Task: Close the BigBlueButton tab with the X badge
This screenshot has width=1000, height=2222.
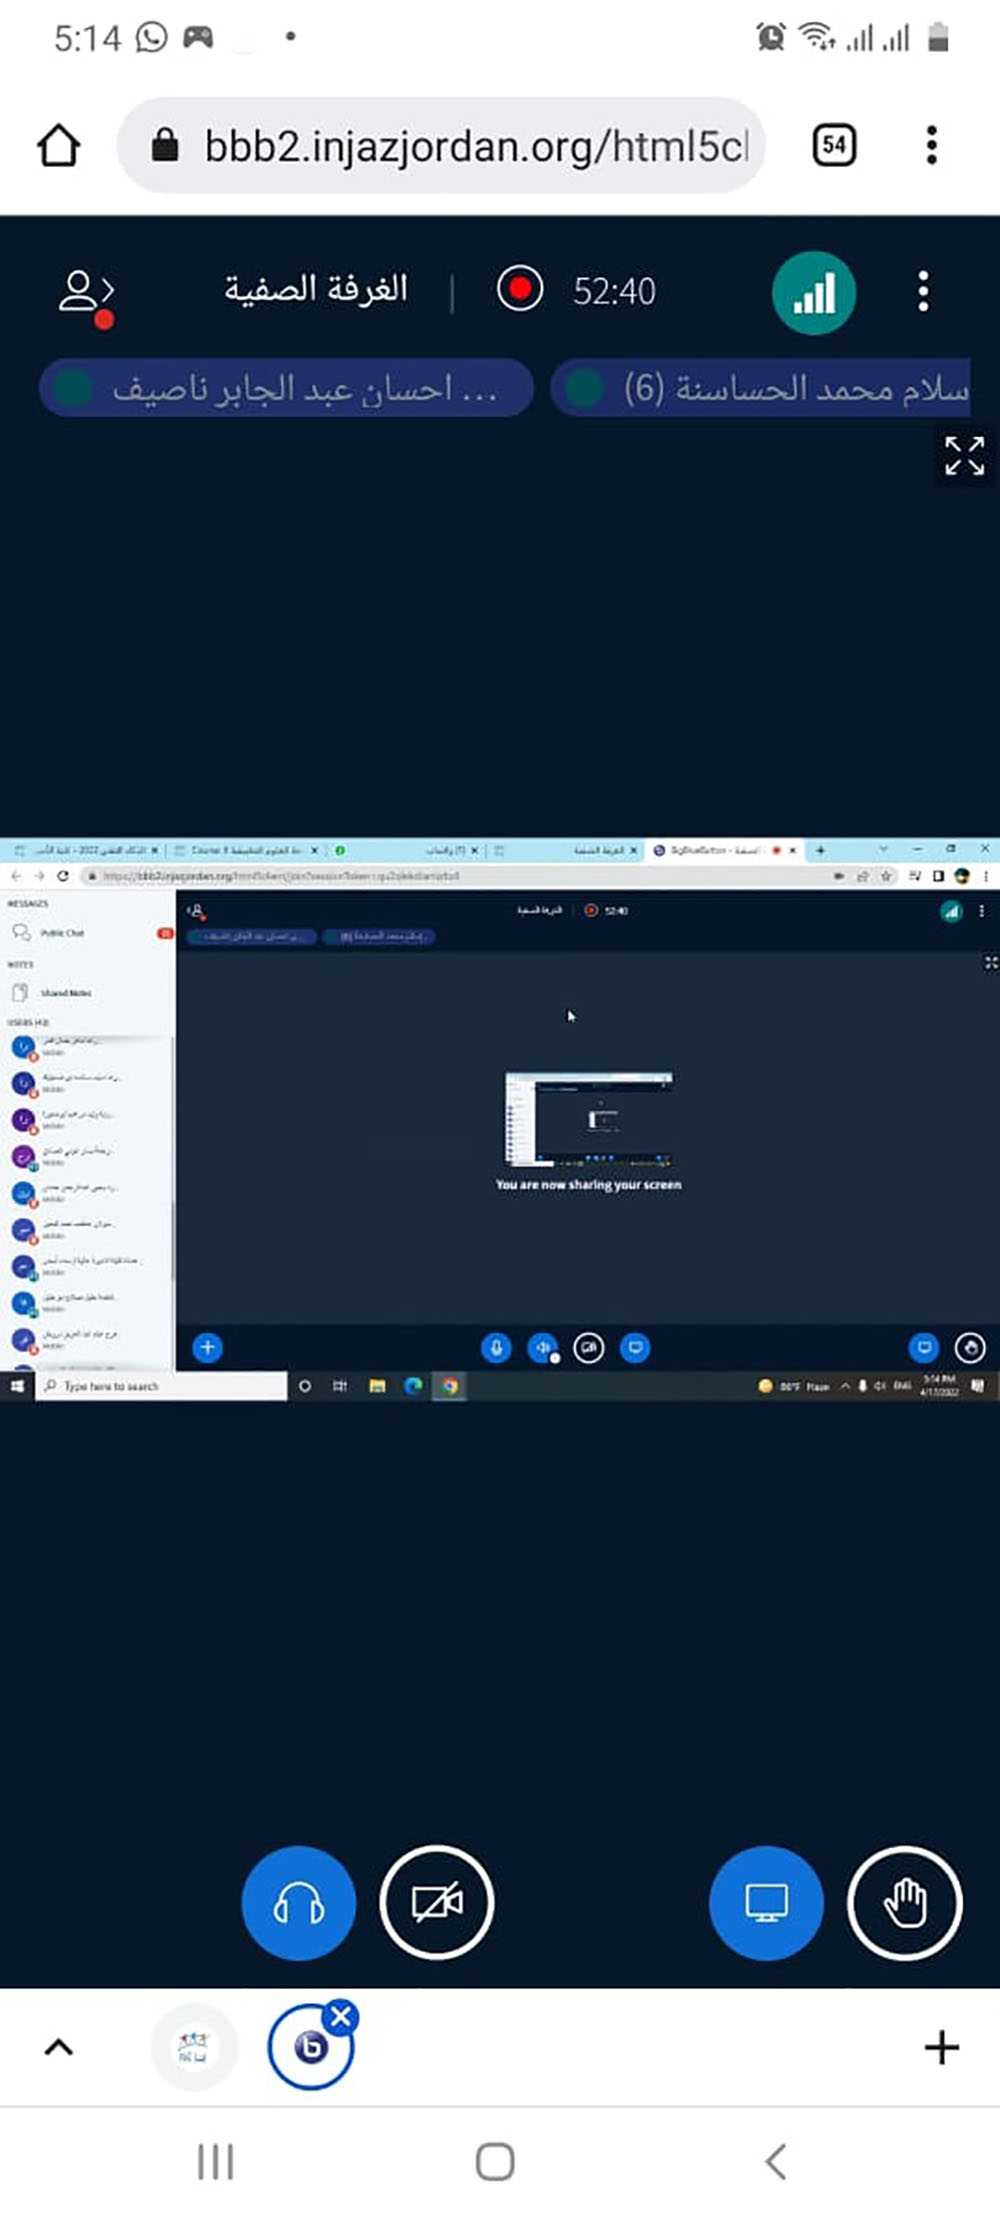Action: tap(341, 2016)
